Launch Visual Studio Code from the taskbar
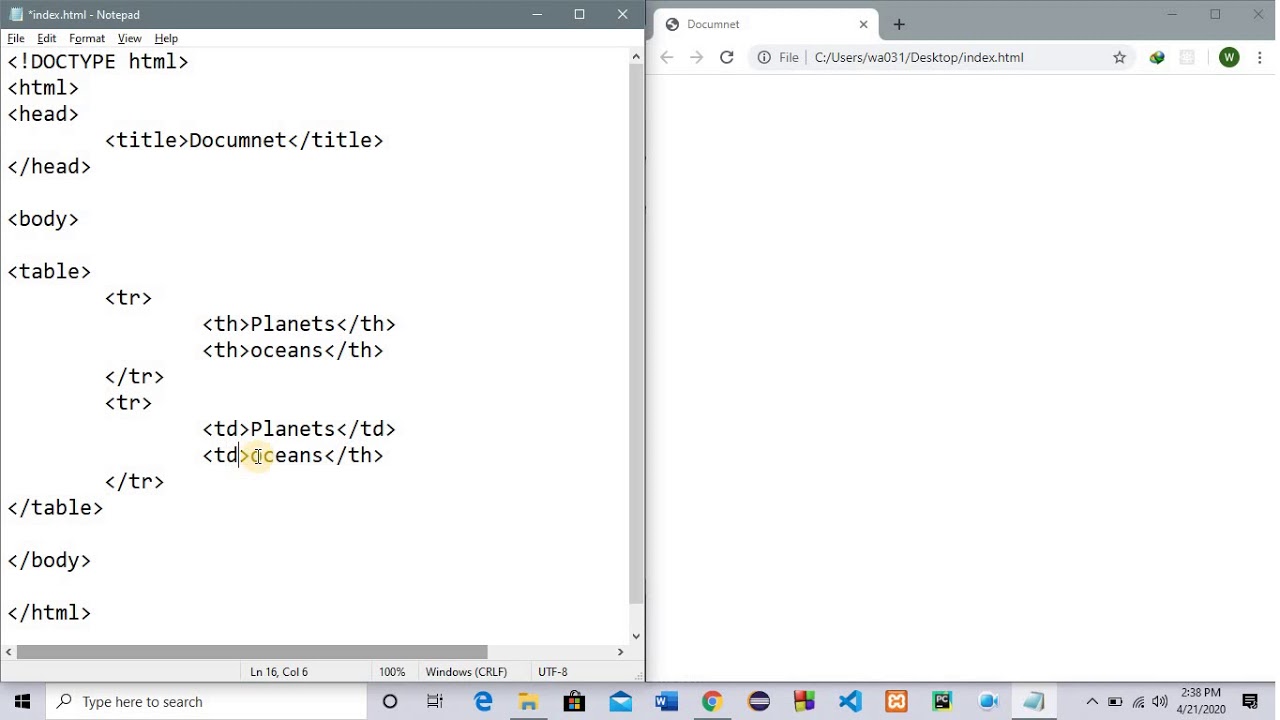 click(x=850, y=702)
